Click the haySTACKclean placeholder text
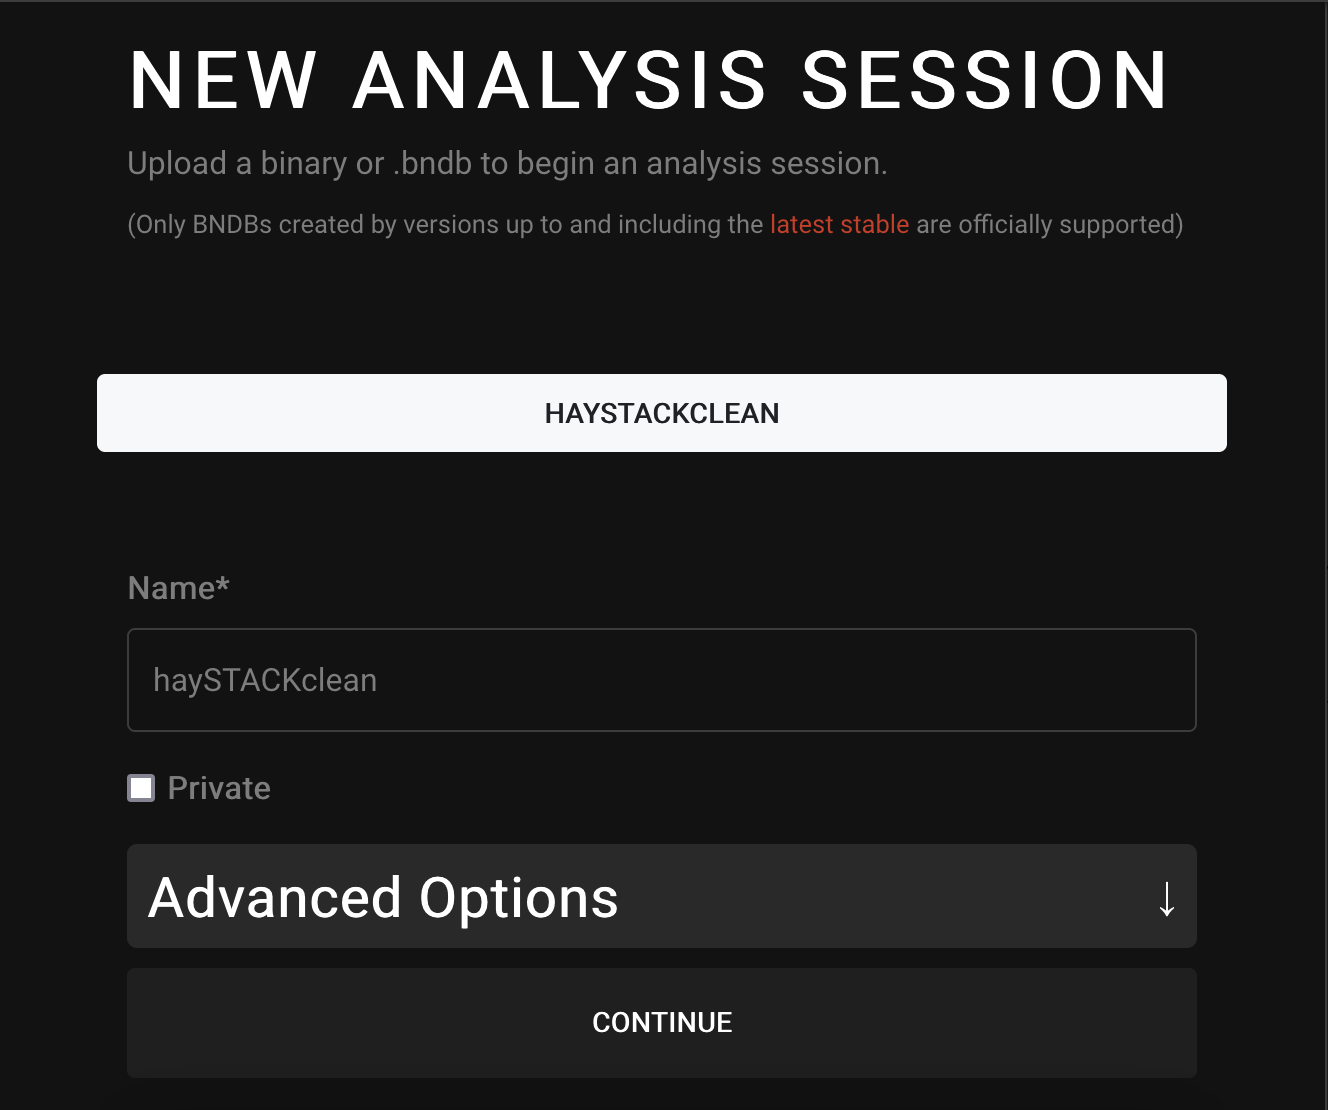The image size is (1328, 1110). (x=265, y=680)
